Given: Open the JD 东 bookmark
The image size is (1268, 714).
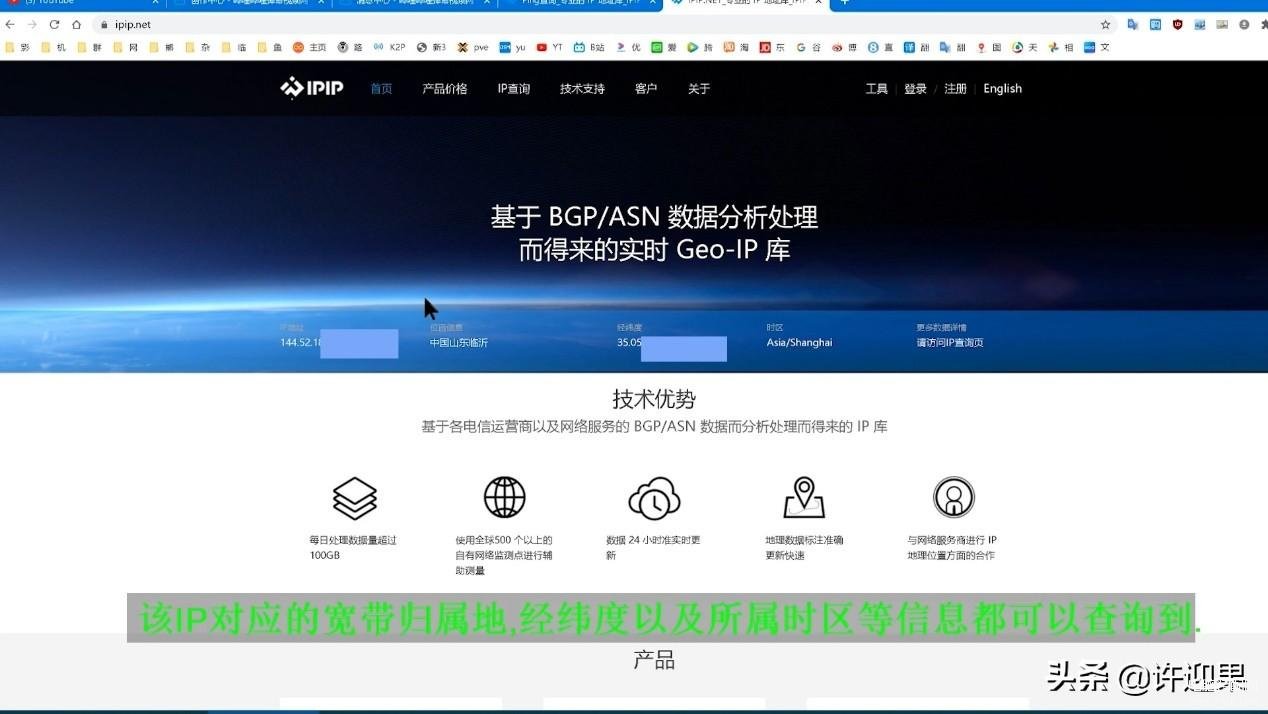Looking at the screenshot, I should pos(772,47).
